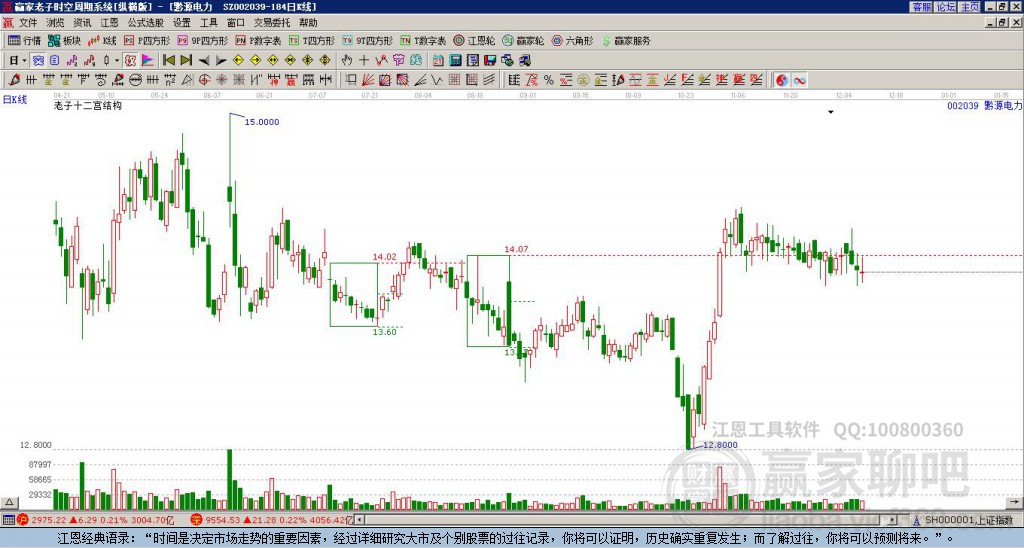The width and height of the screenshot is (1024, 548).
Task: Open the 浏览 menu
Action: [x=56, y=23]
